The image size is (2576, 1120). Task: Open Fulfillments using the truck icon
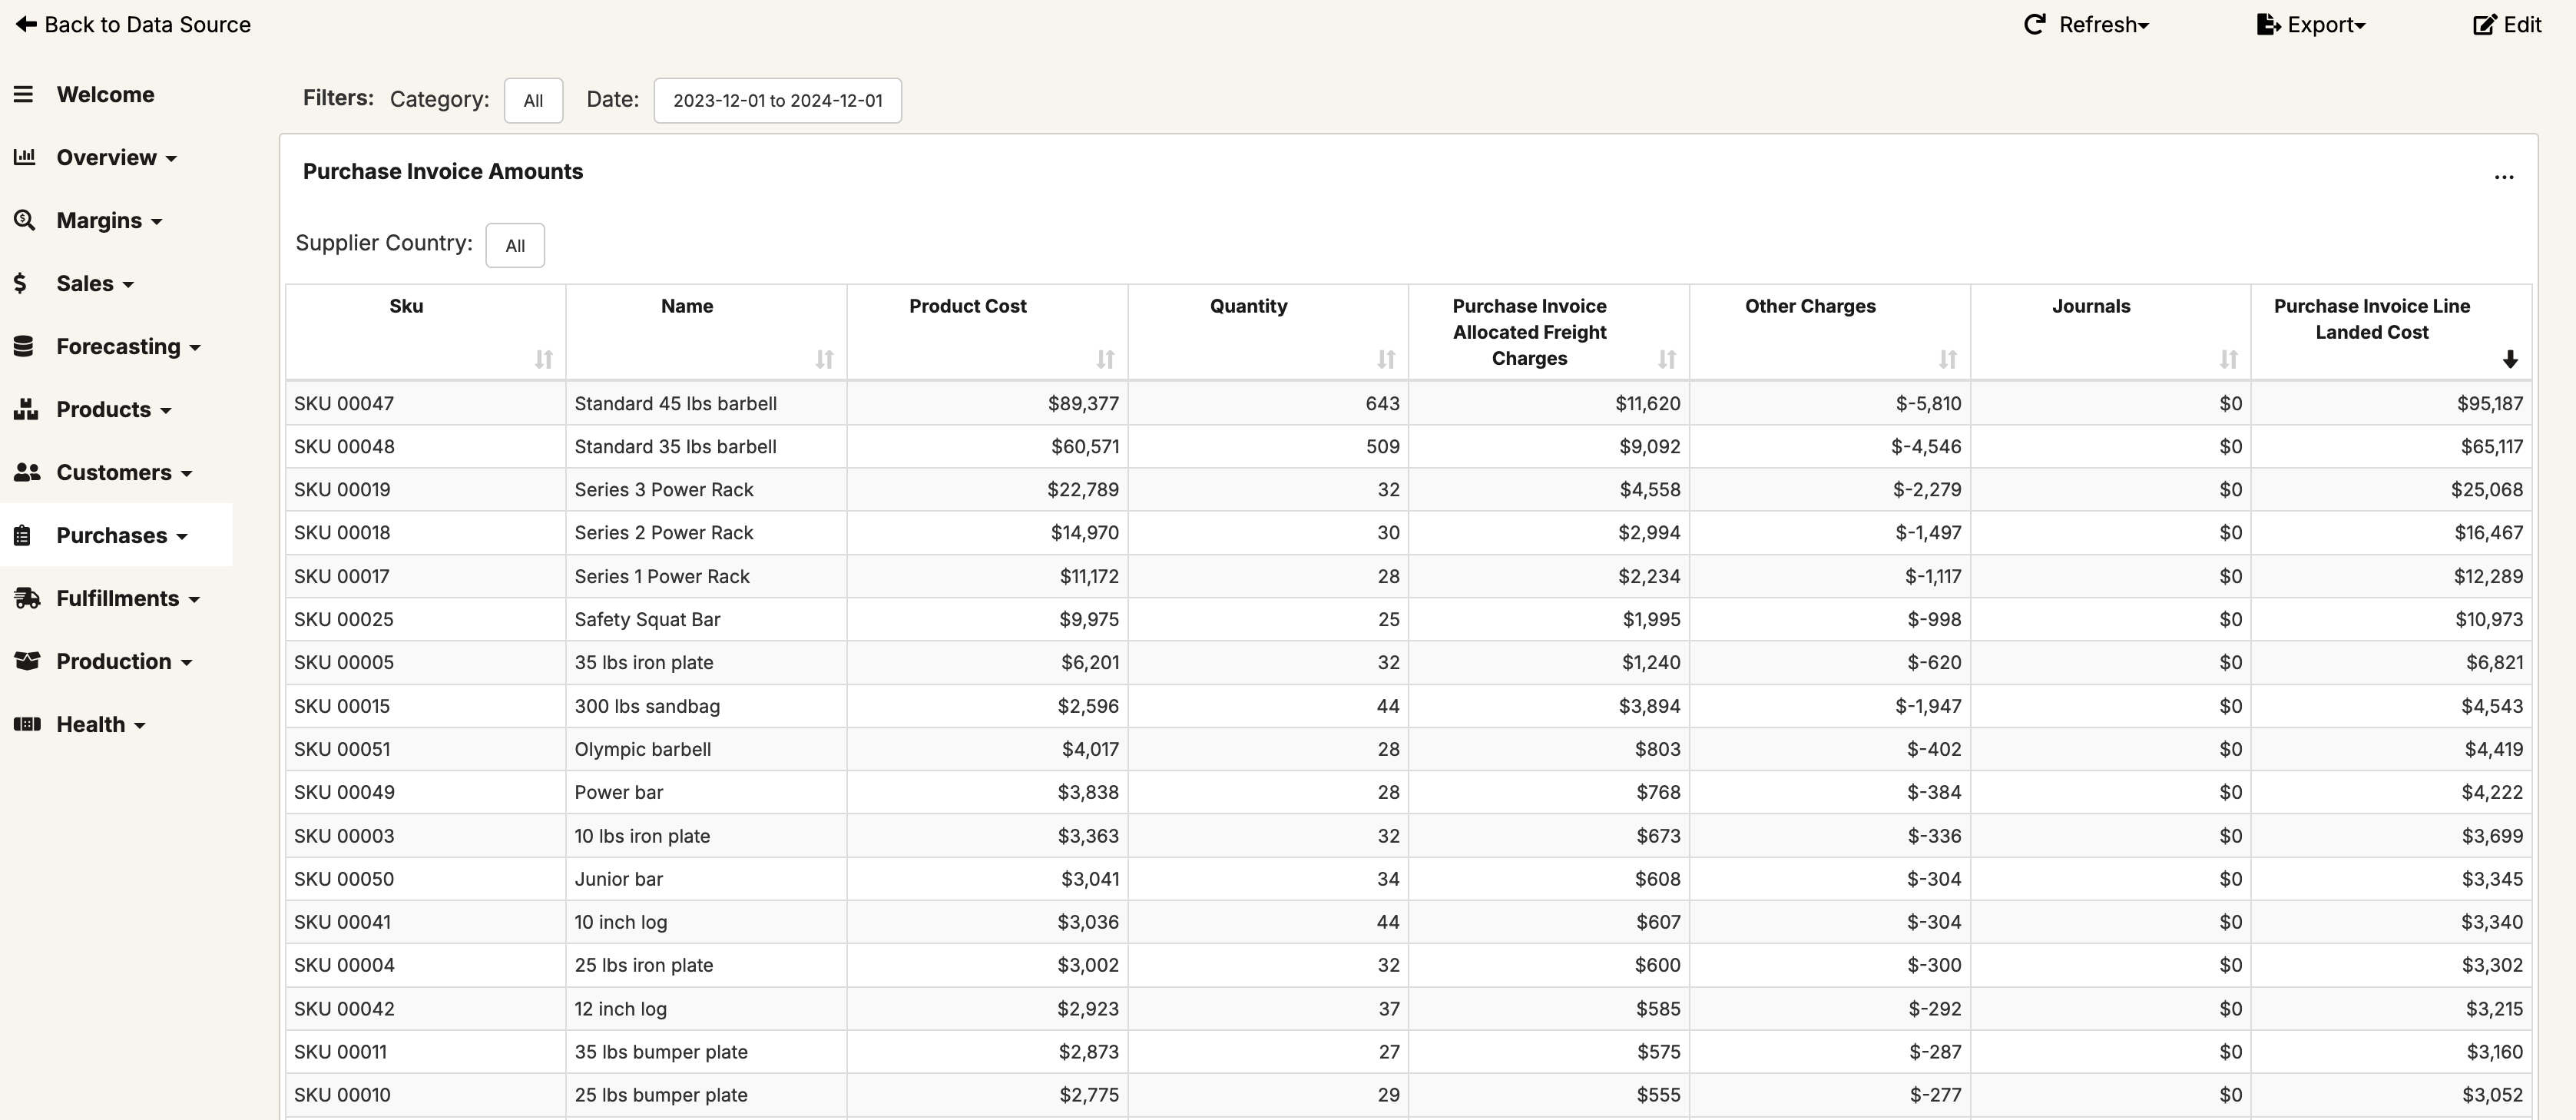coord(25,598)
